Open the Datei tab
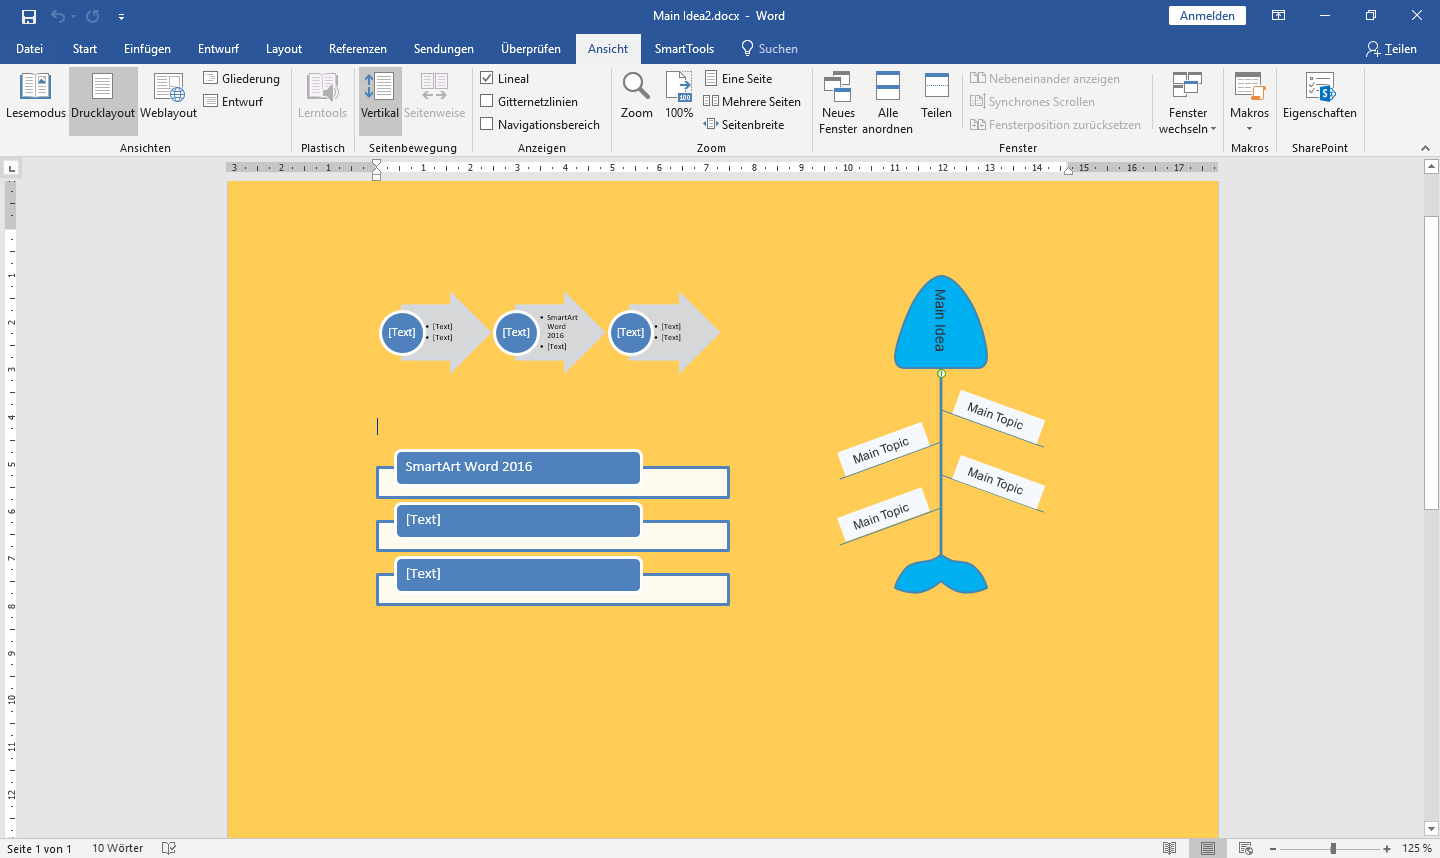Screen dimensions: 1440x858 pos(30,49)
